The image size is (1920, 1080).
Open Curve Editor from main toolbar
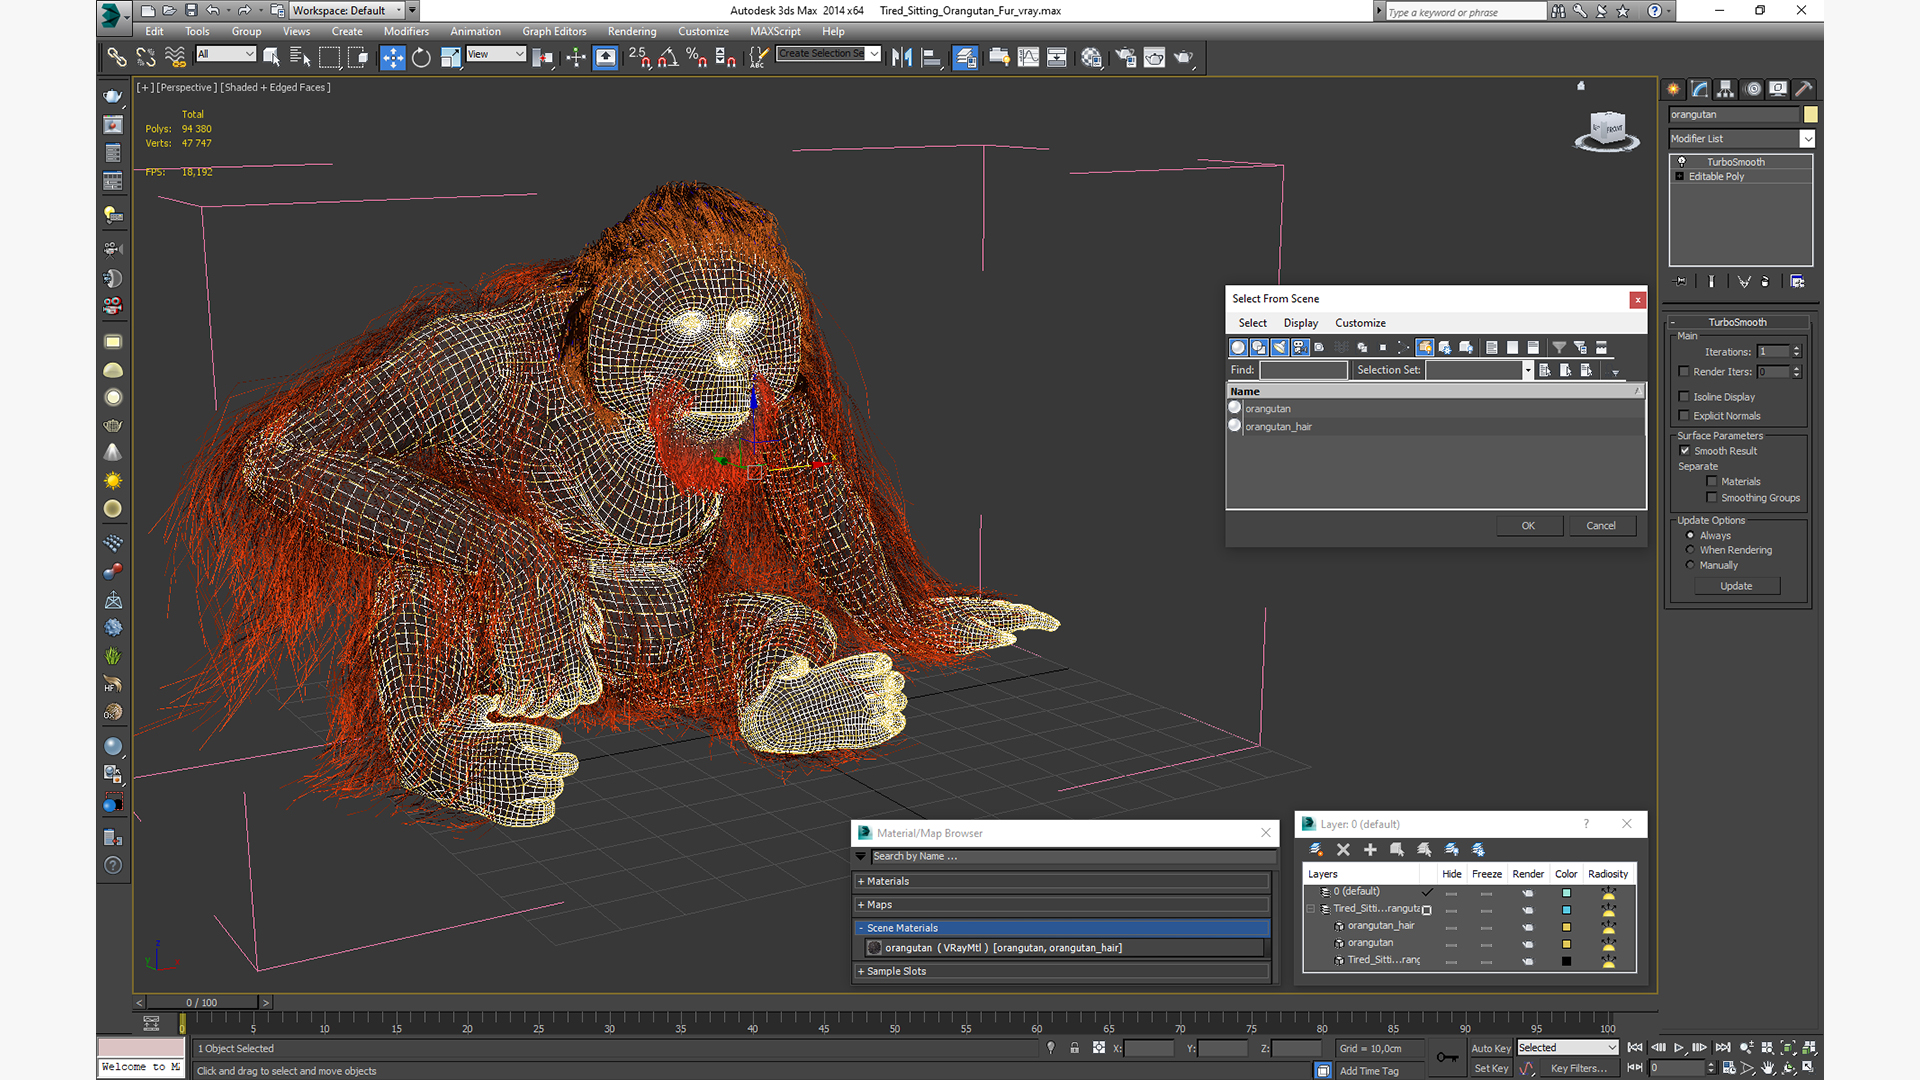coord(1028,58)
